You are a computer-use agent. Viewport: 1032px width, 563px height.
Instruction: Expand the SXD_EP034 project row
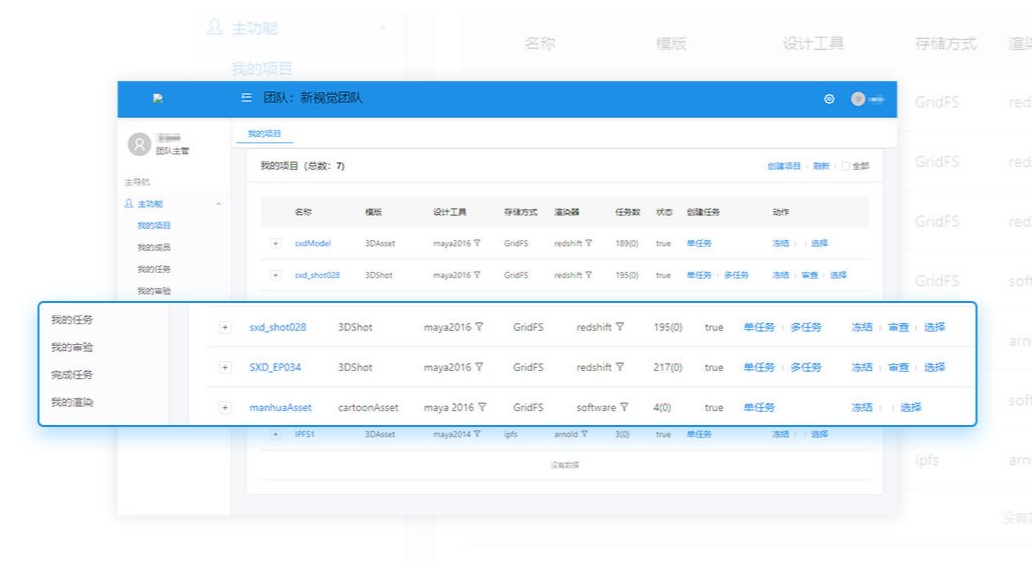225,367
